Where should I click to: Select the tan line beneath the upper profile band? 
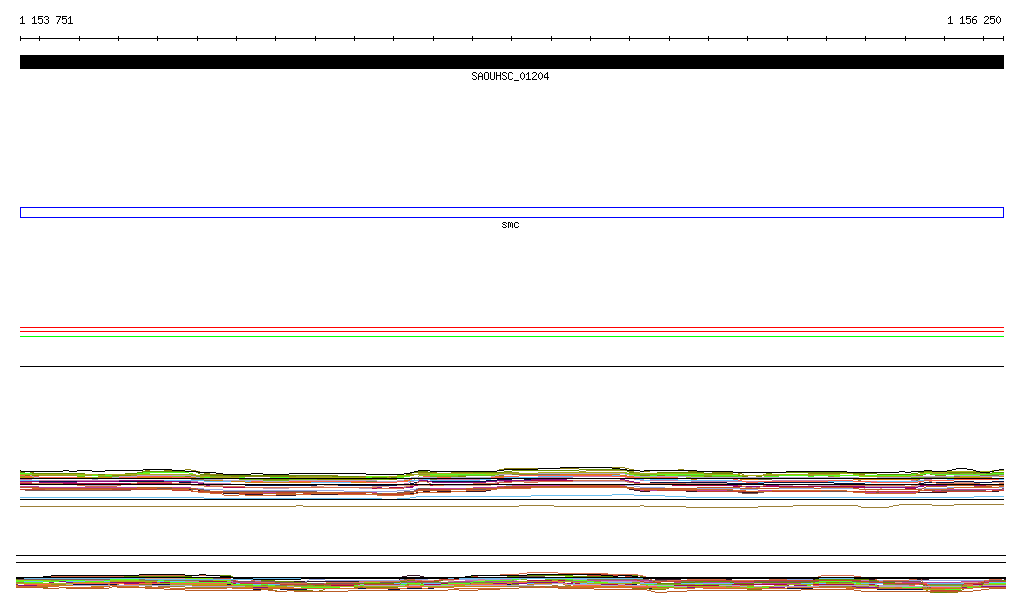(511, 506)
